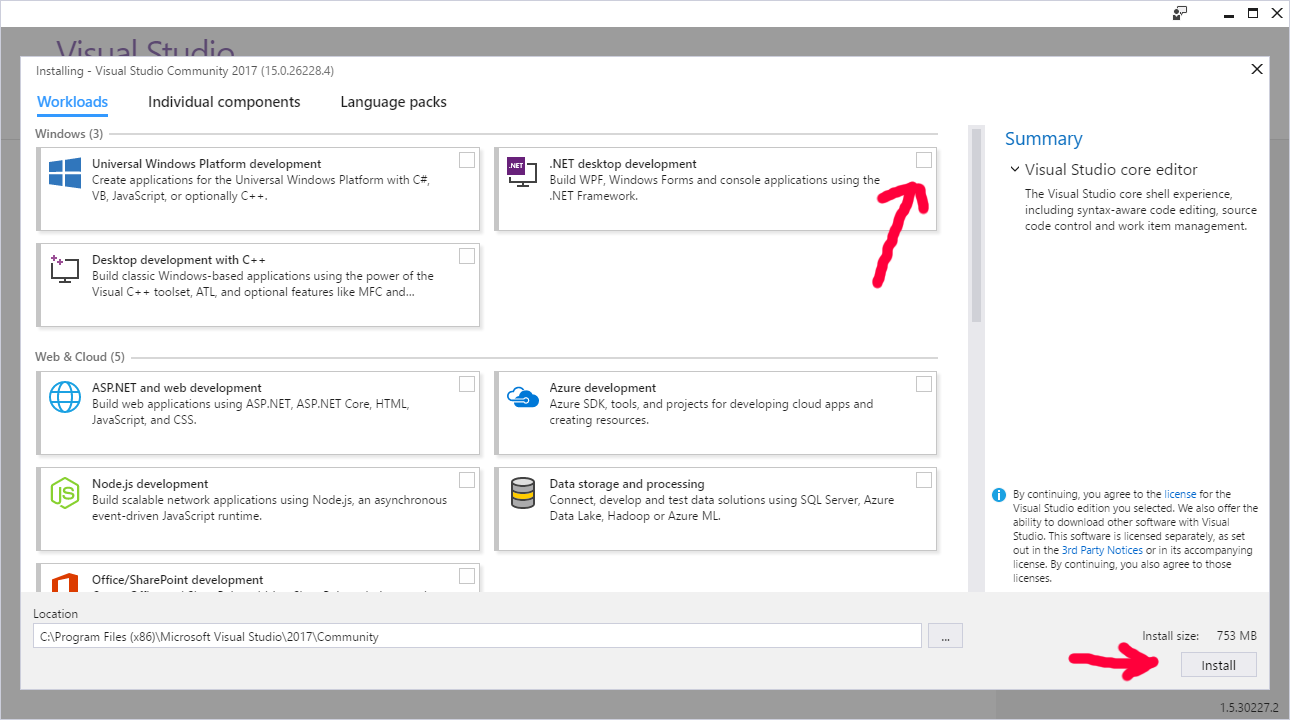Select the Universal Windows Platform development icon
Screen dimensions: 1290x720
[x=64, y=172]
